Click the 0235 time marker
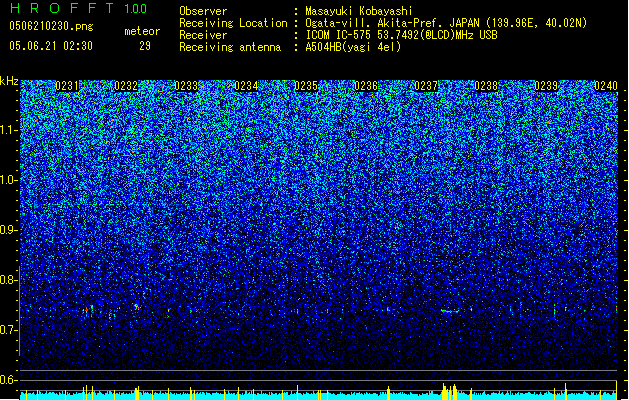Image resolution: width=629 pixels, height=400 pixels. (306, 86)
